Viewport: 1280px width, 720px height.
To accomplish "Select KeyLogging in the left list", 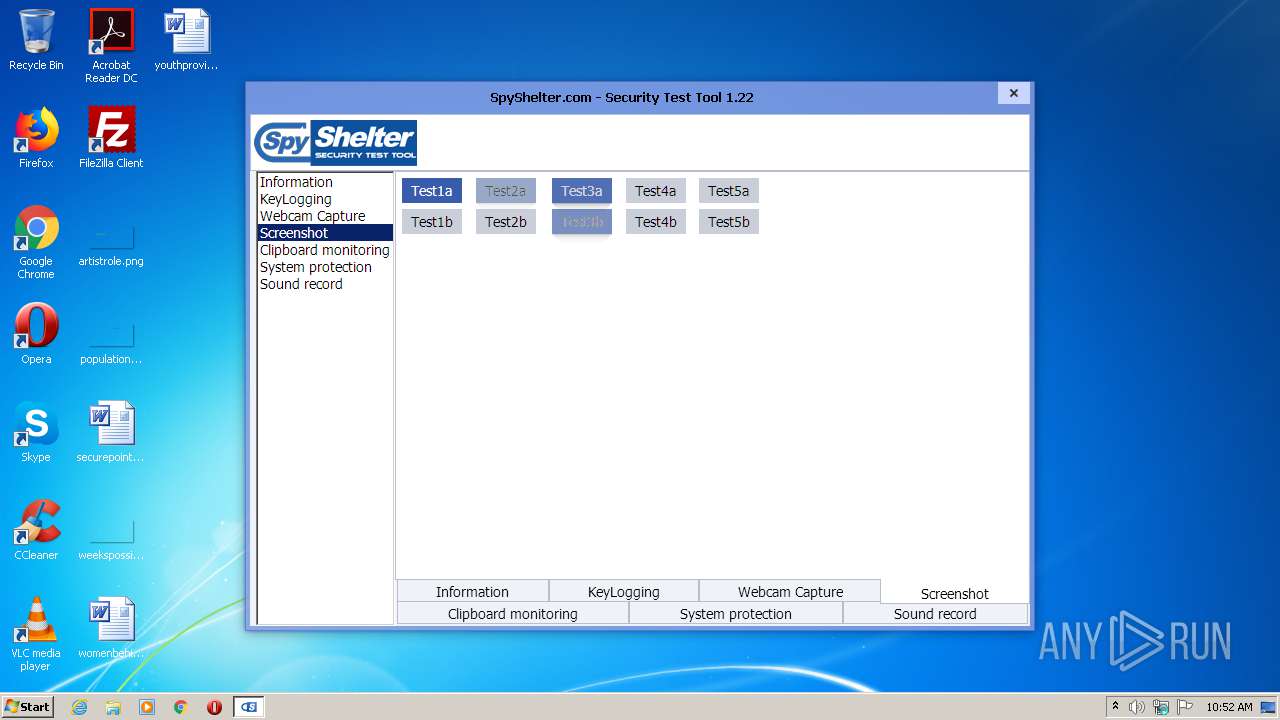I will coord(325,199).
